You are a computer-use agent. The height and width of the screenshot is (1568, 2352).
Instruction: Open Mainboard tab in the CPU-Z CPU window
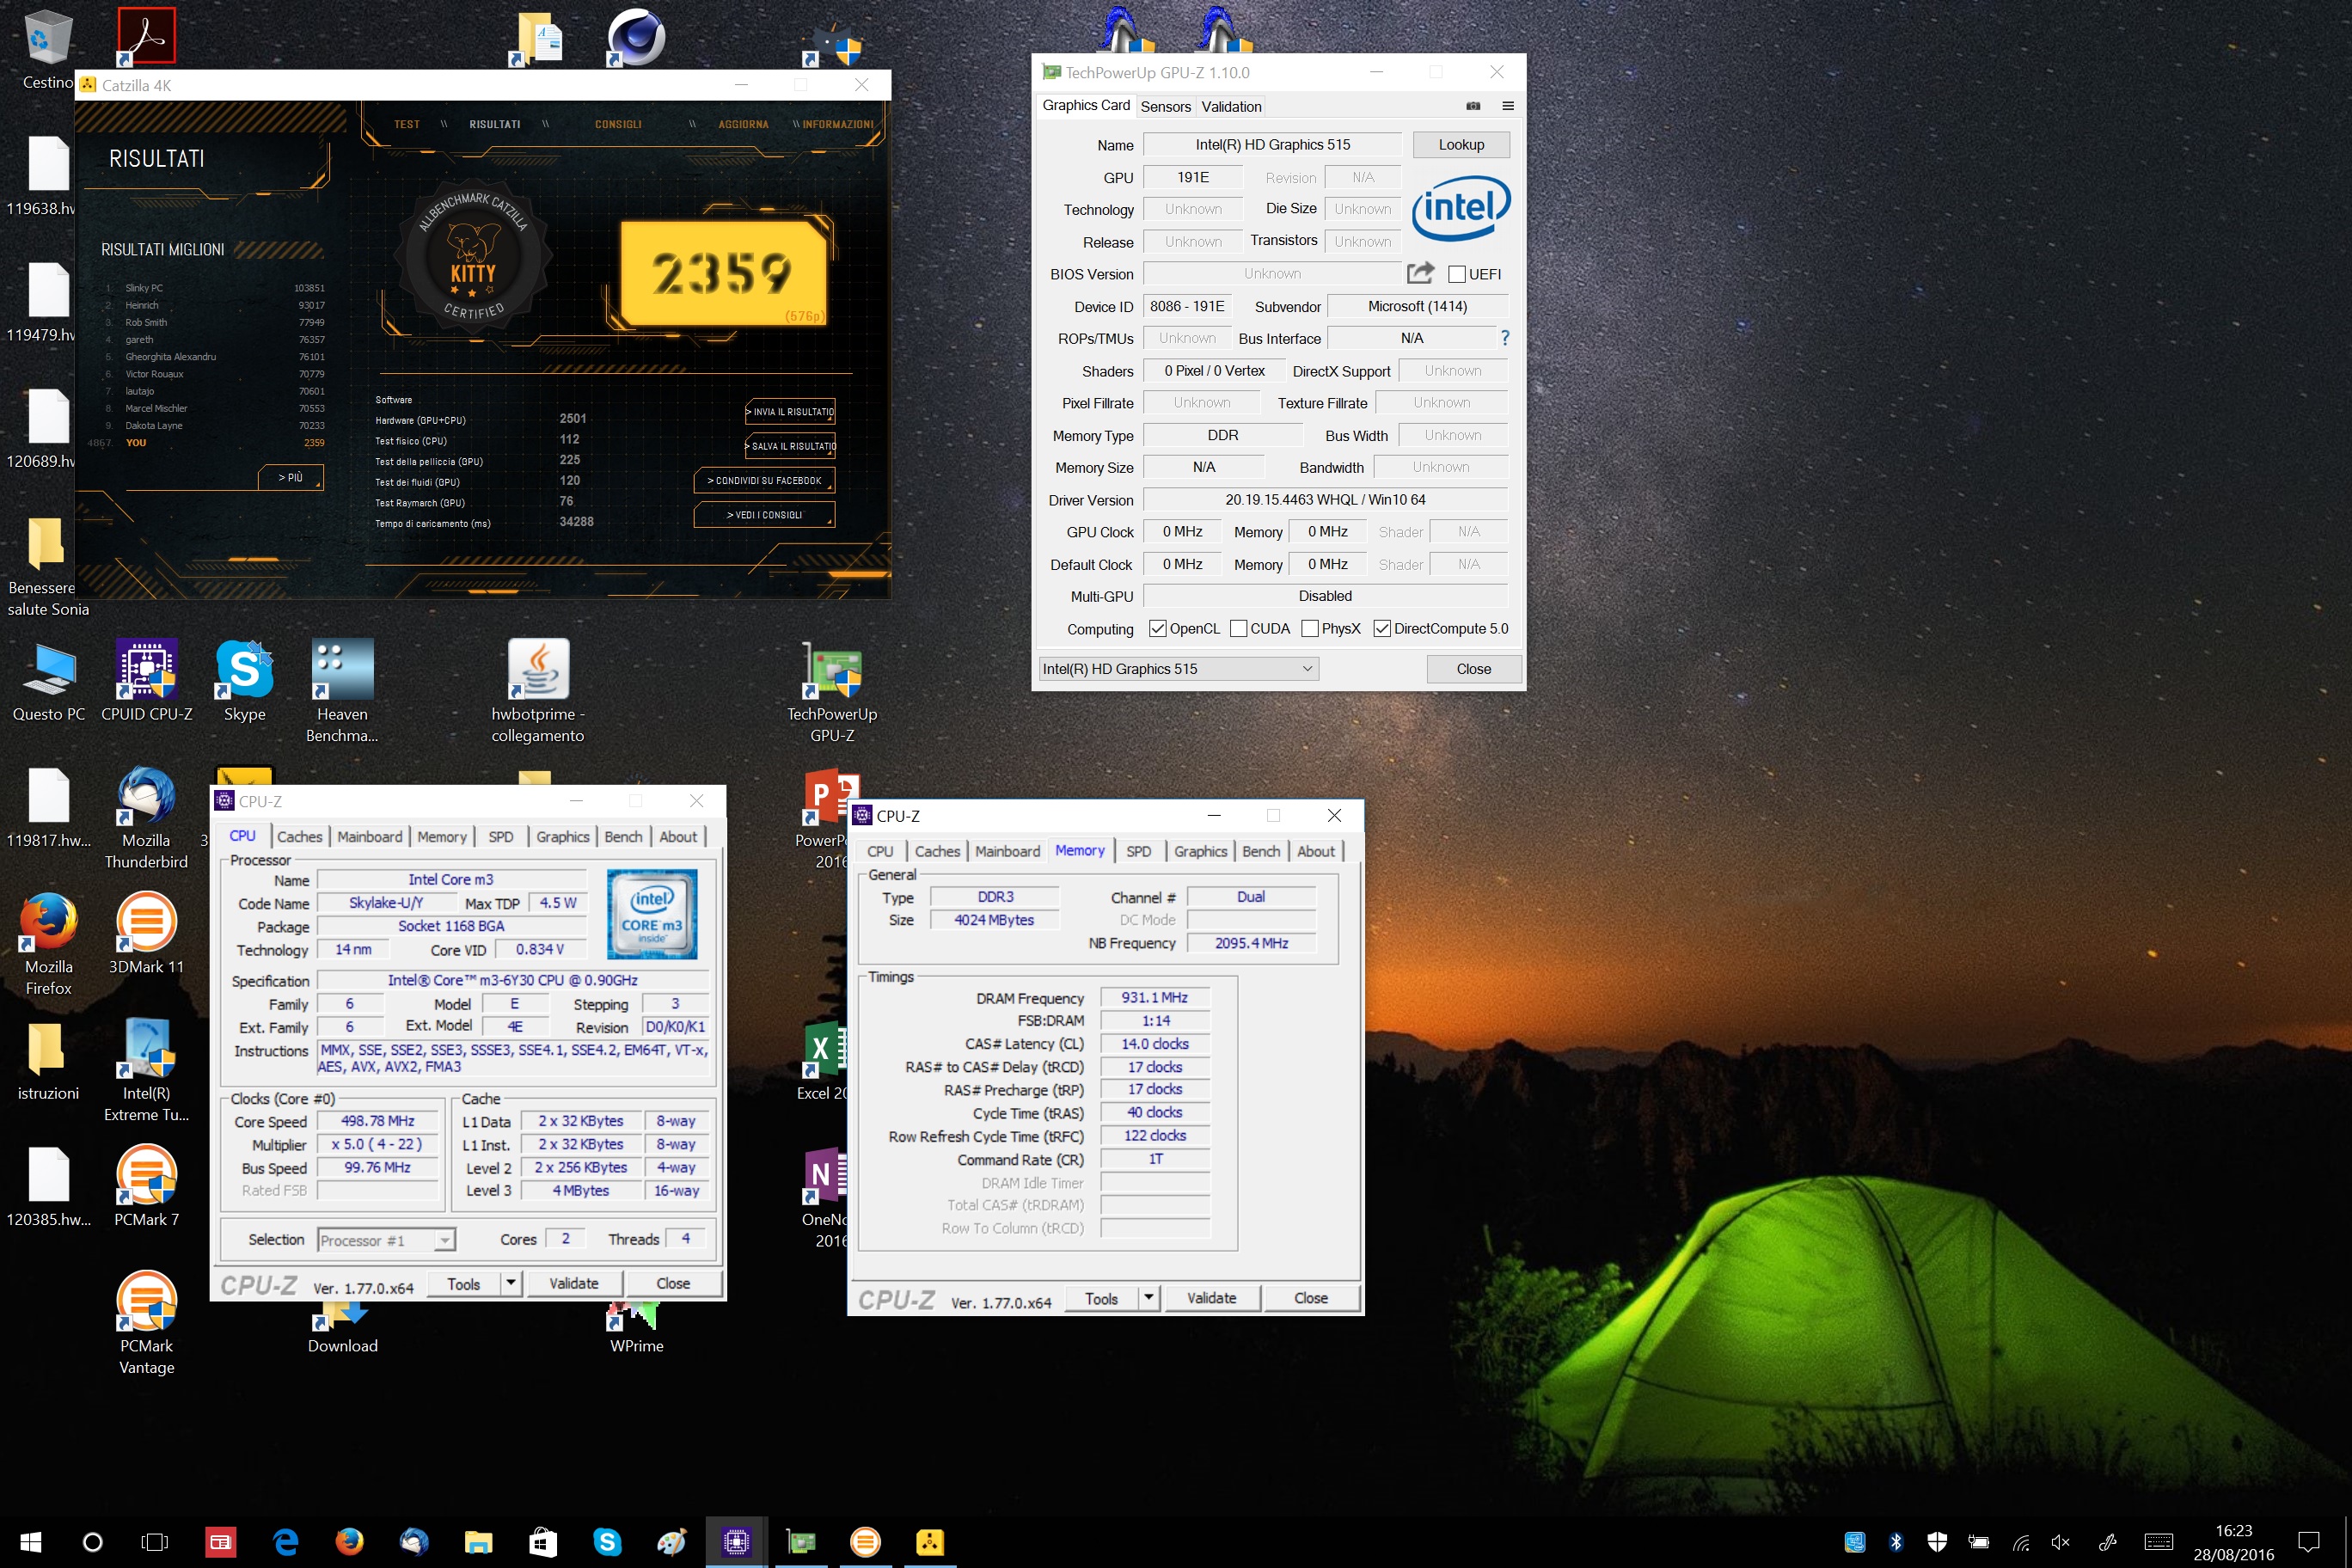click(x=370, y=836)
